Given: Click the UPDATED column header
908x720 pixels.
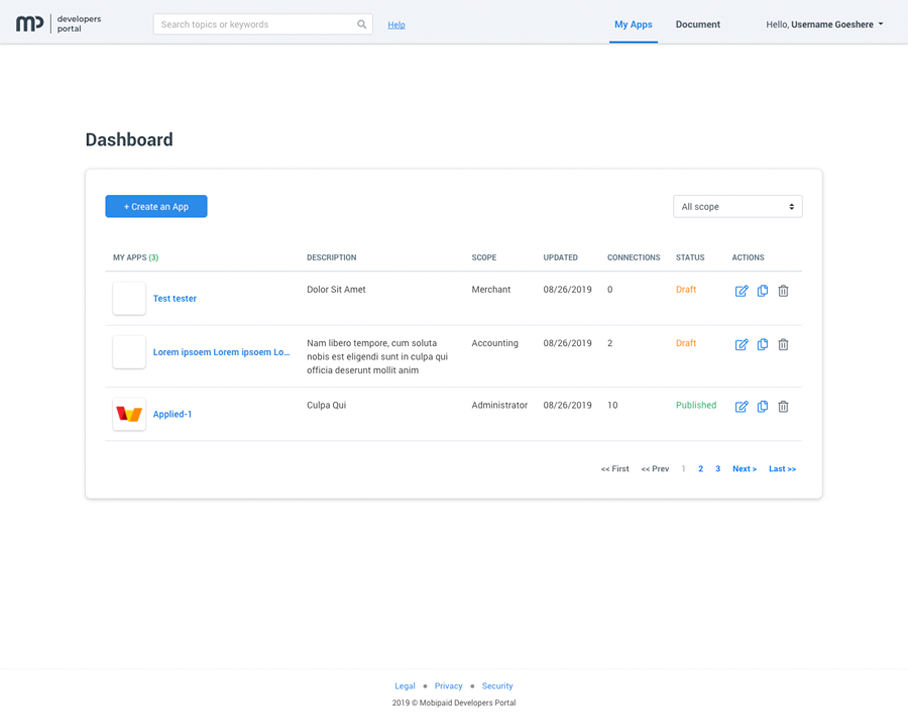Looking at the screenshot, I should click(x=561, y=257).
